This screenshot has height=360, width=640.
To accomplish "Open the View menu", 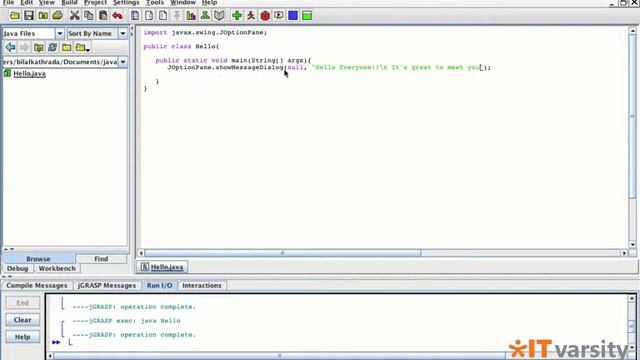I will [x=47, y=2].
